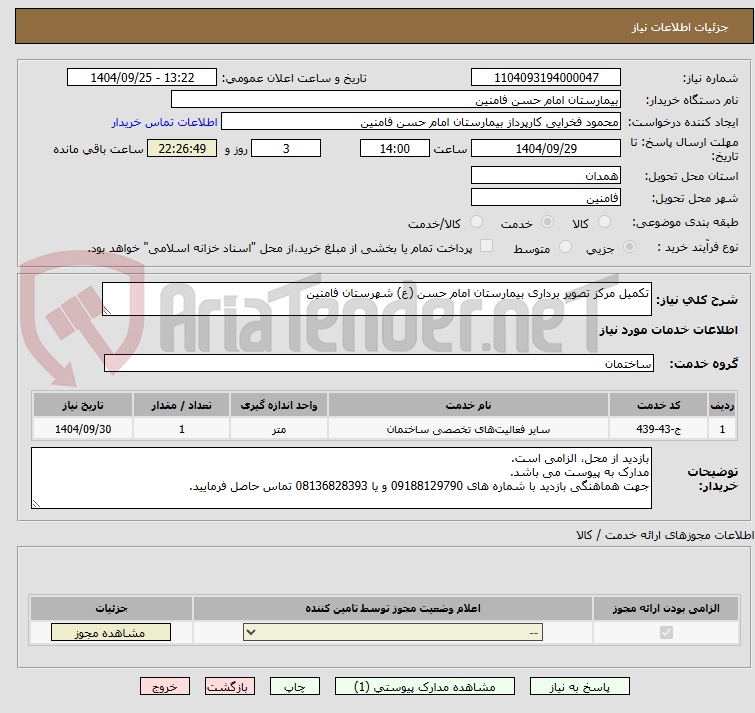
Task: Click the تاریخ نیاز column header
Action: click(83, 405)
